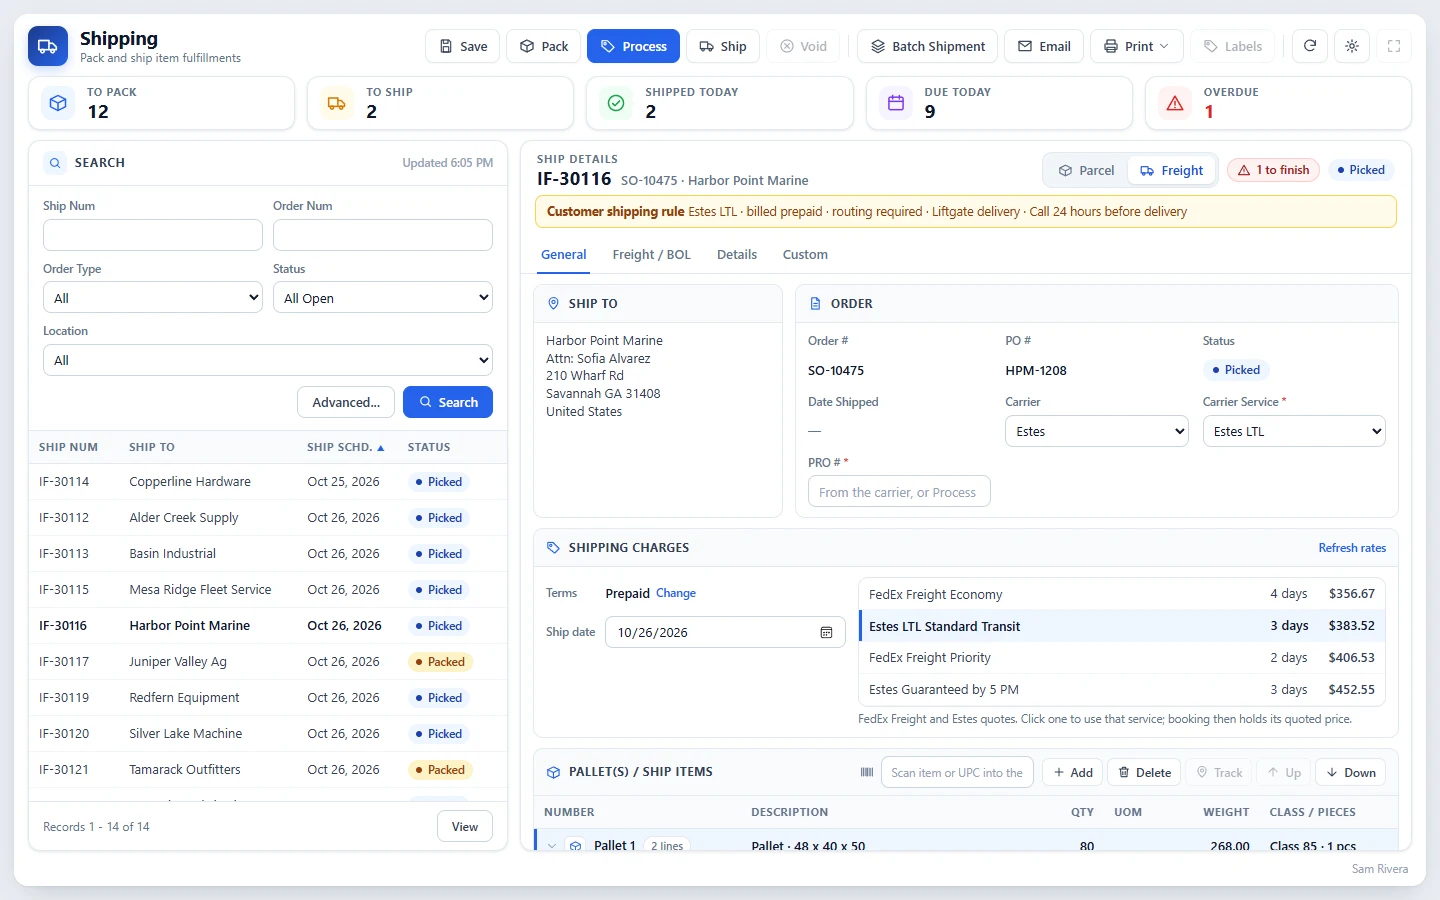Click the Refresh rates link

(1352, 548)
